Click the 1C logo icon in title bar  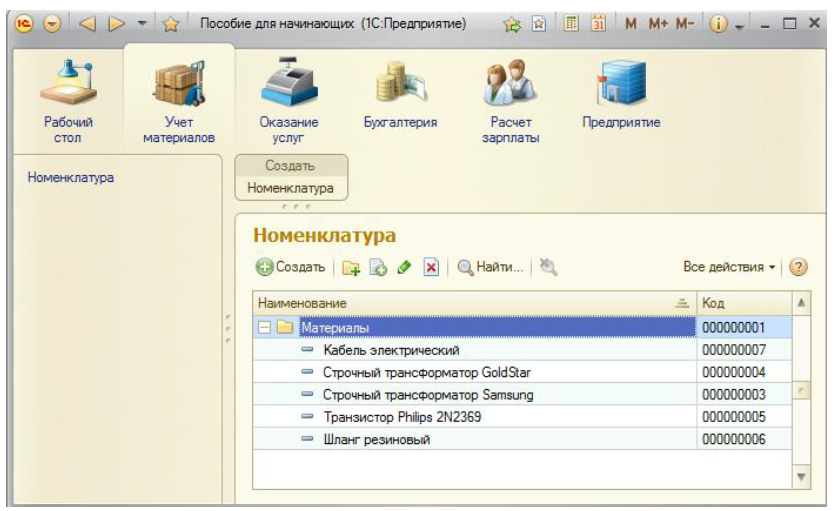[x=24, y=24]
